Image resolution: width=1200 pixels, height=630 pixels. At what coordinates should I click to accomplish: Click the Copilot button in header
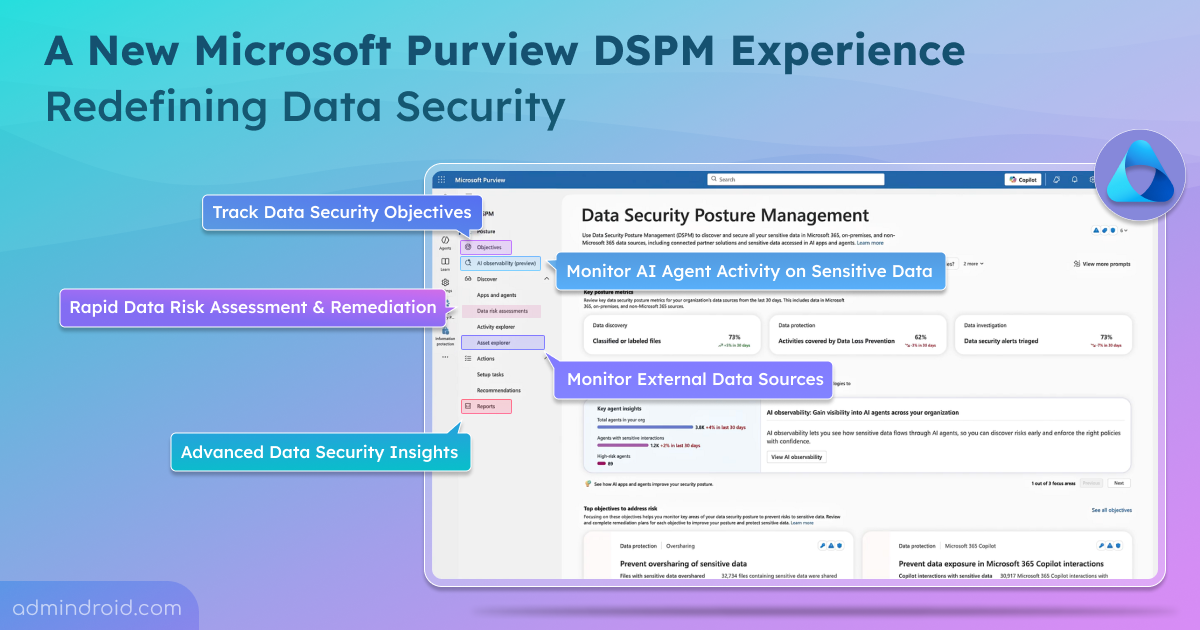(1023, 180)
